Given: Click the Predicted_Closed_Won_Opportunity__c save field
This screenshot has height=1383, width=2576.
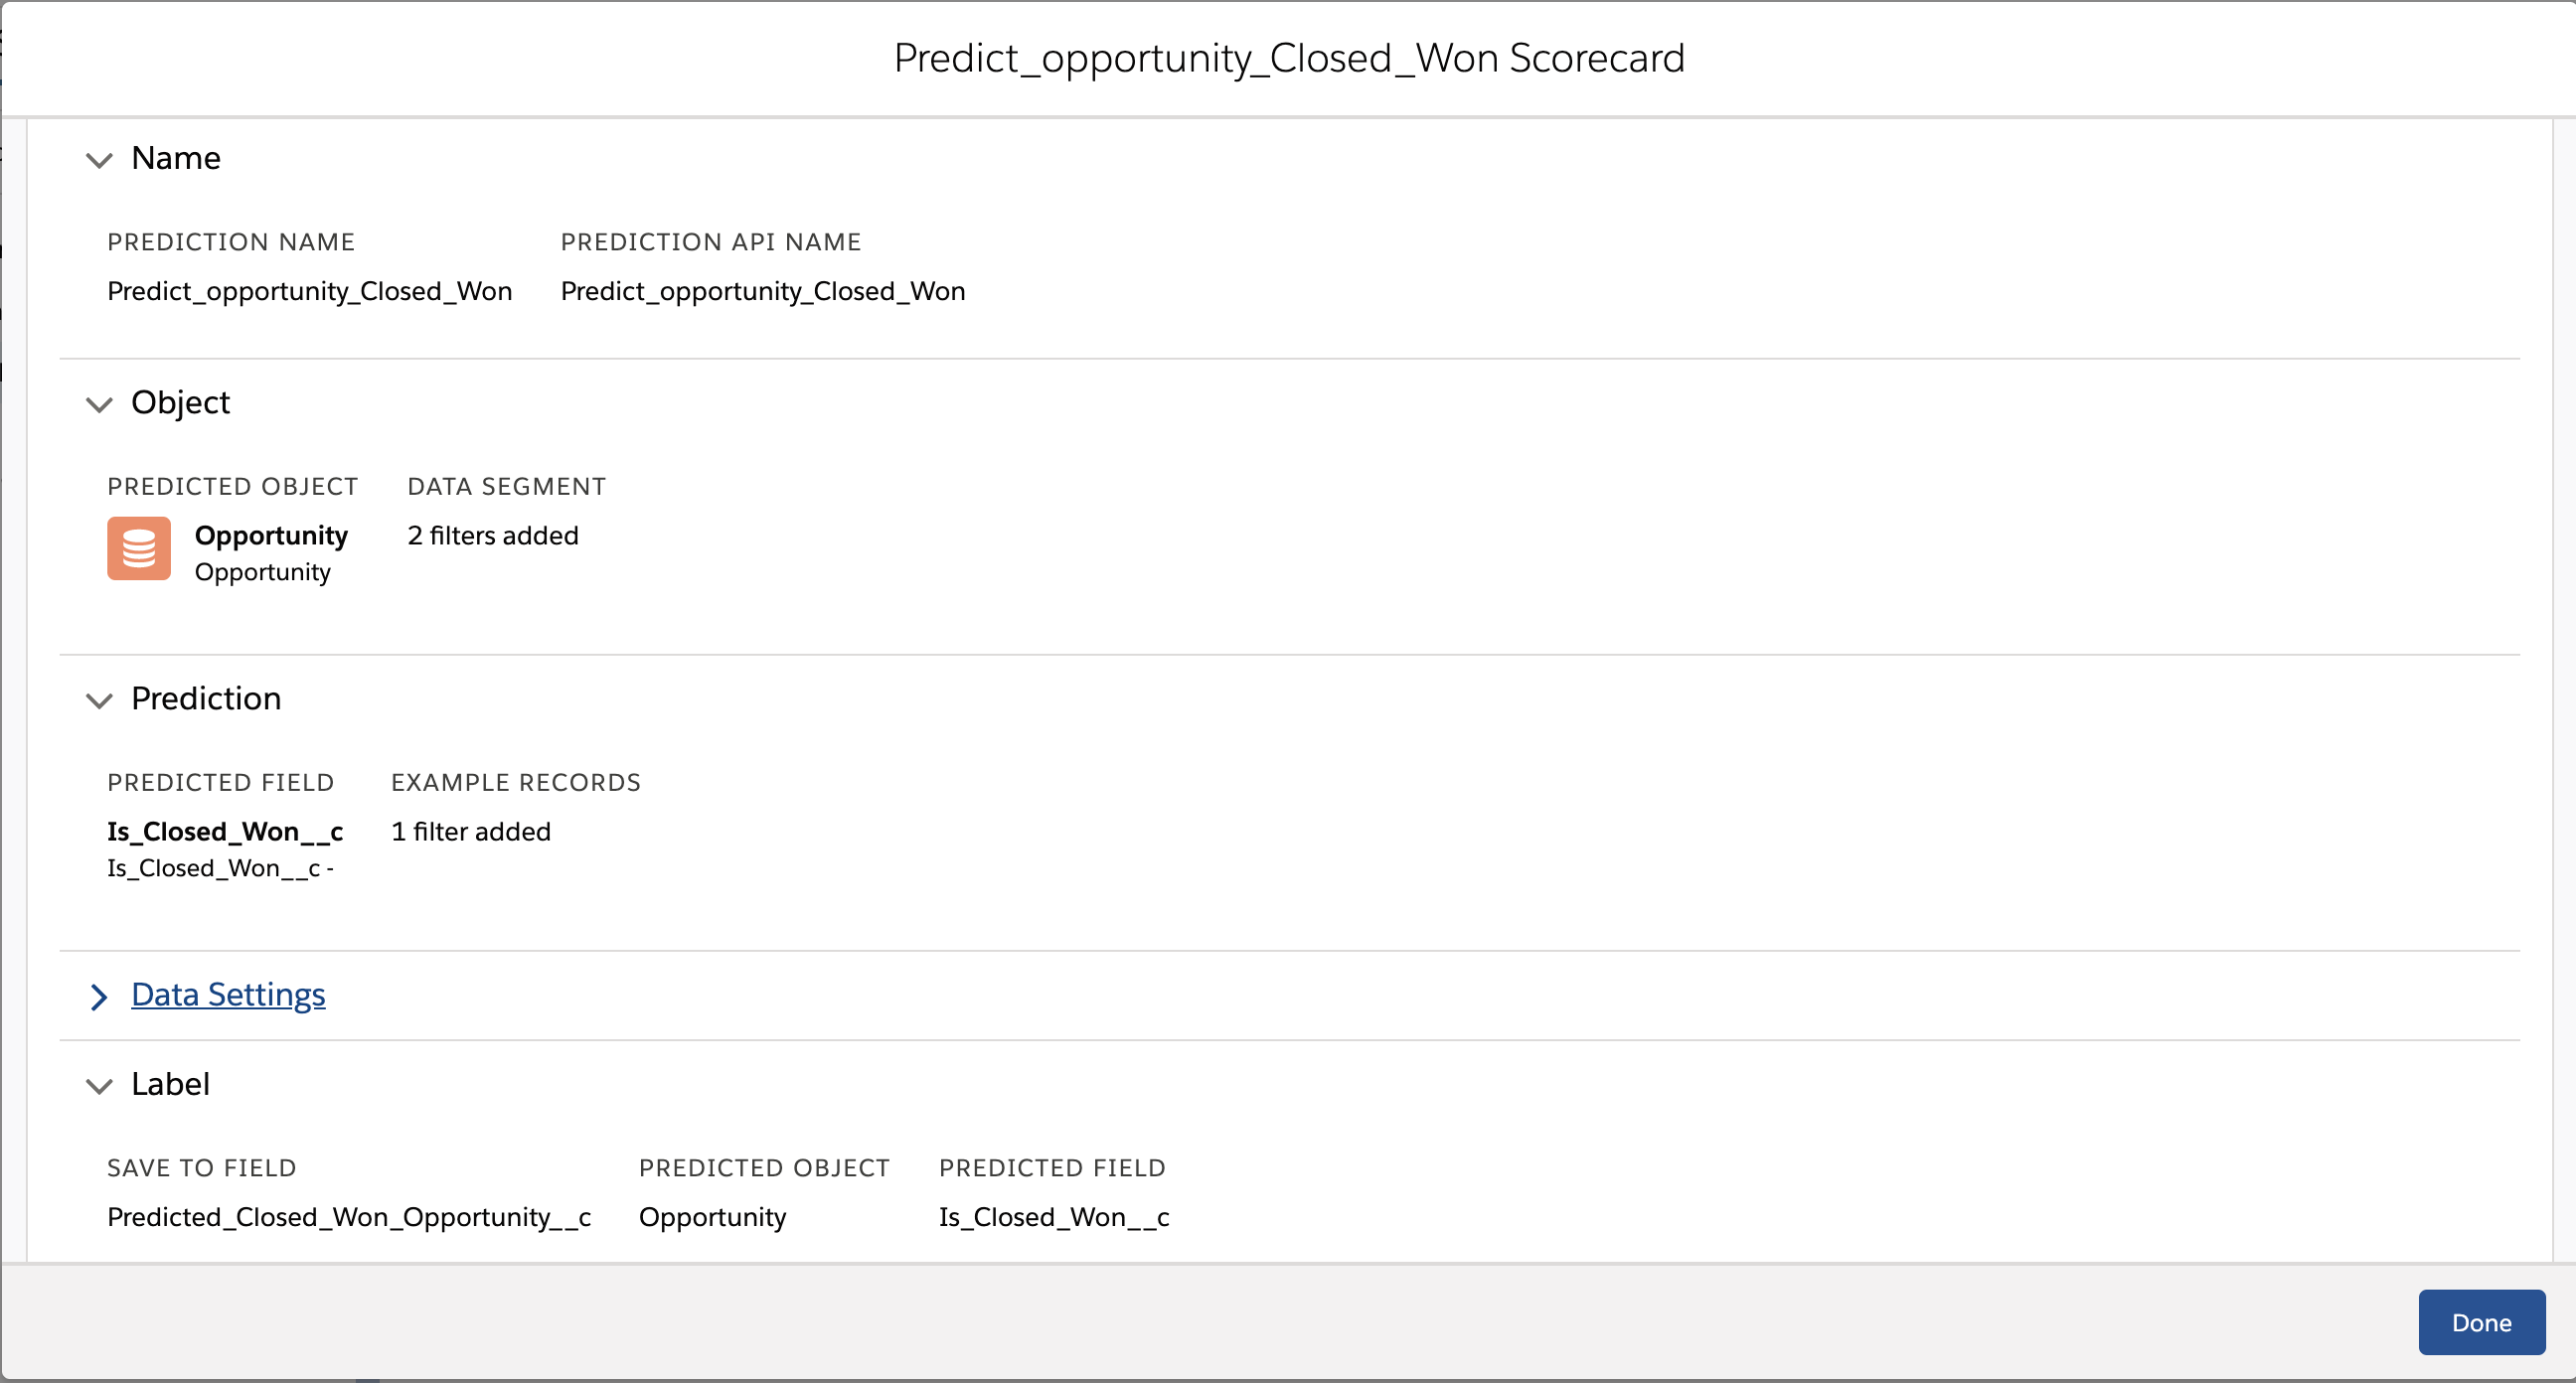Looking at the screenshot, I should [x=348, y=1217].
